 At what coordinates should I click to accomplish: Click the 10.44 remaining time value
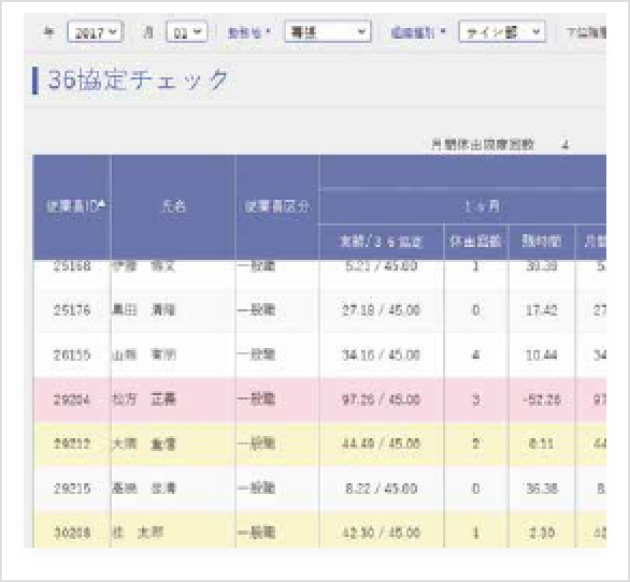tap(541, 355)
